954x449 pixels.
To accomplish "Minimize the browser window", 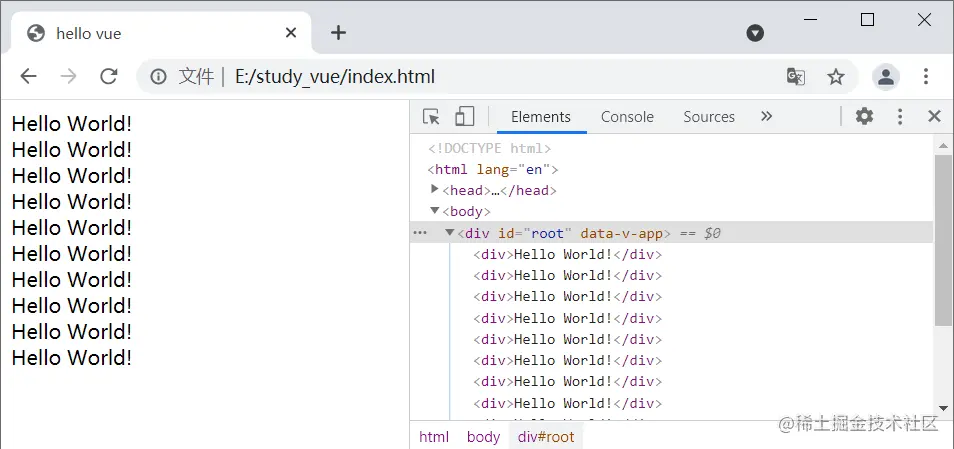I will pos(810,19).
